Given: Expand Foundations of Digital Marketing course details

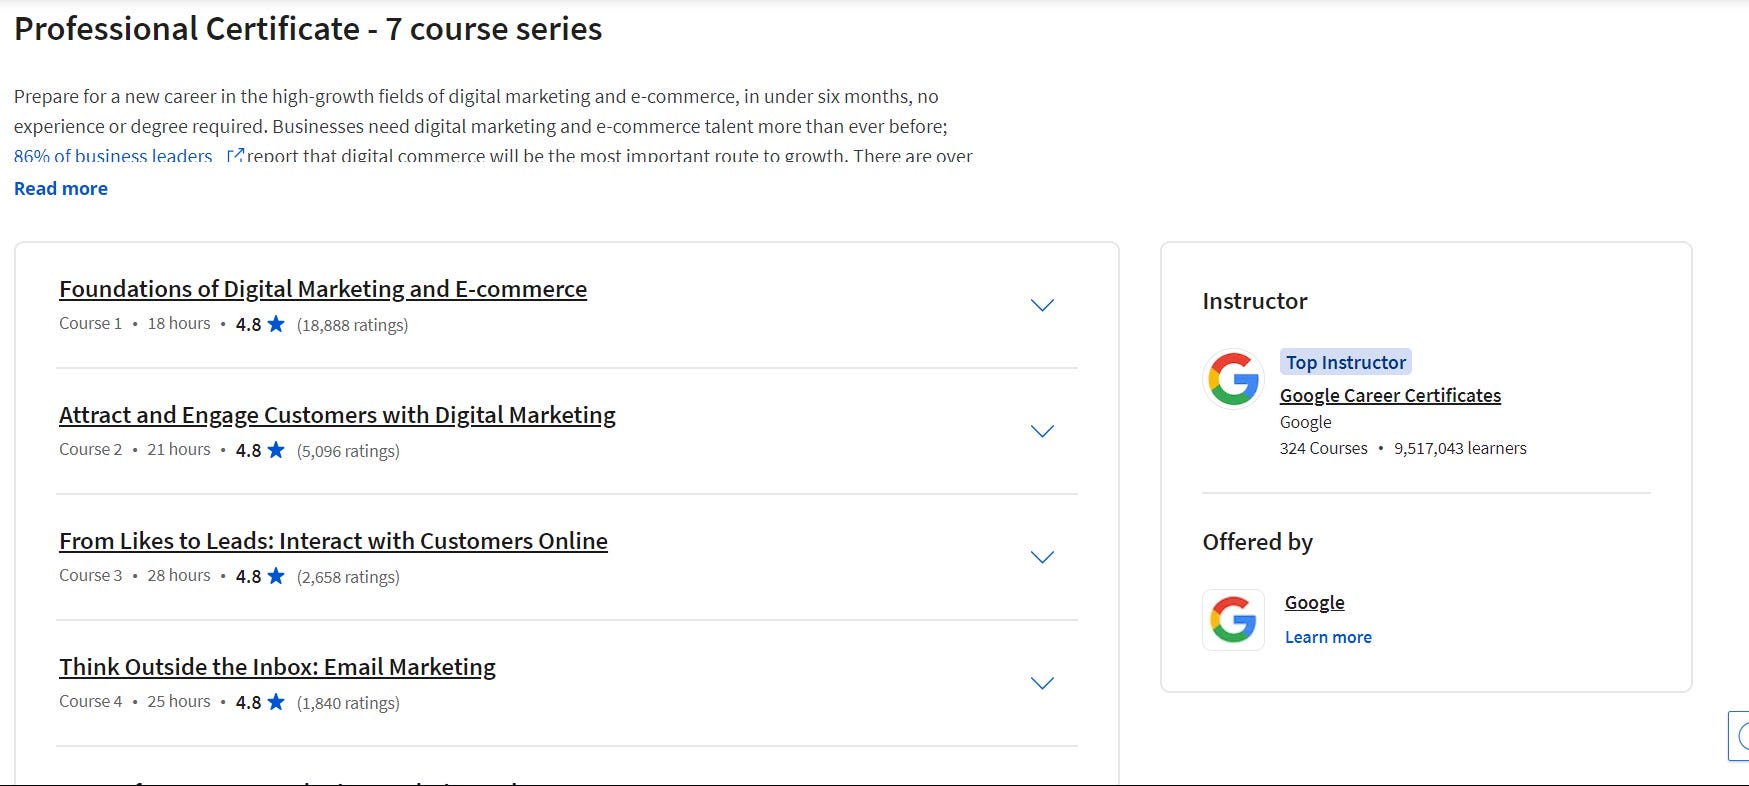Looking at the screenshot, I should pyautogui.click(x=1042, y=305).
